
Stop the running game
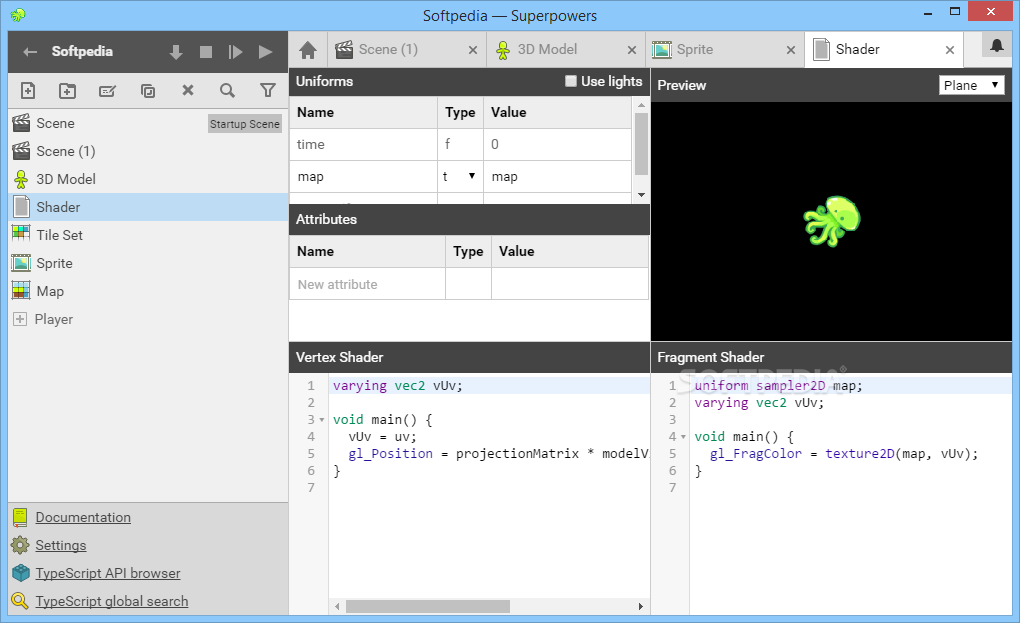click(206, 52)
